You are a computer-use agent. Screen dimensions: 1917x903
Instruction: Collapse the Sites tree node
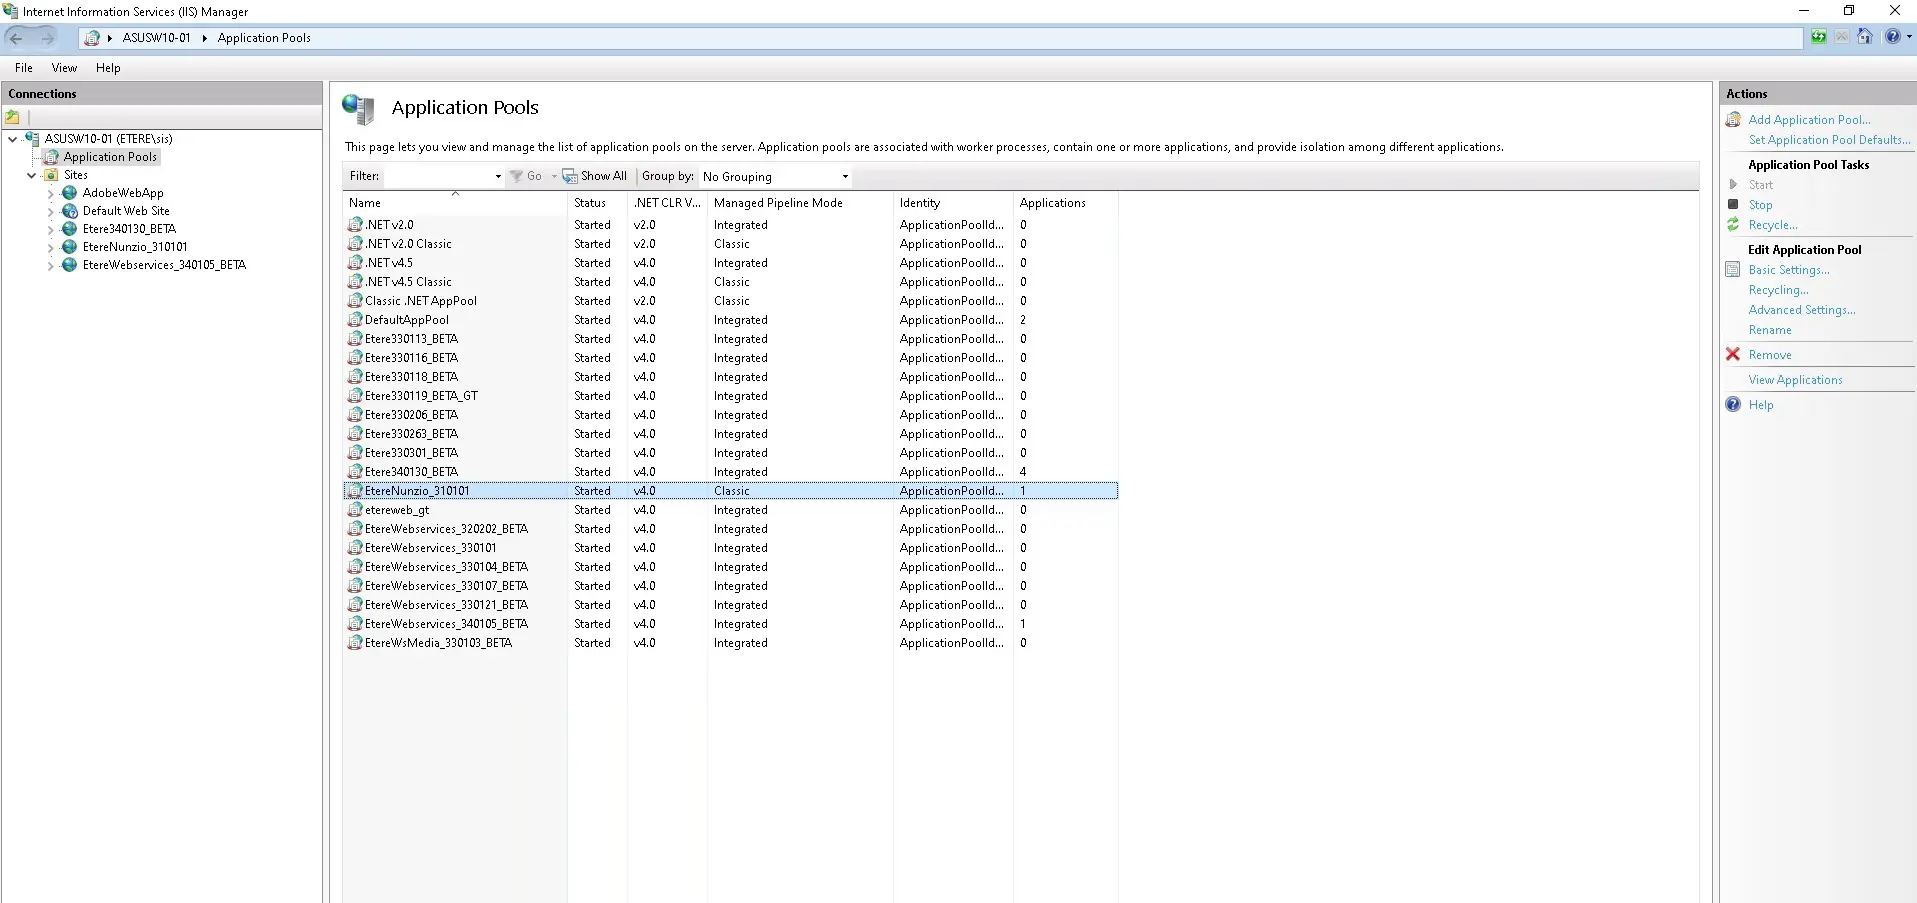(32, 175)
